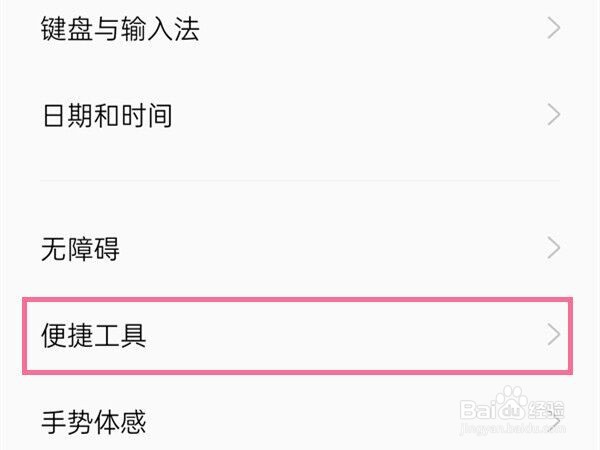Click the arrow next to 无障碍
Viewport: 600px width, 450px height.
pos(554,247)
